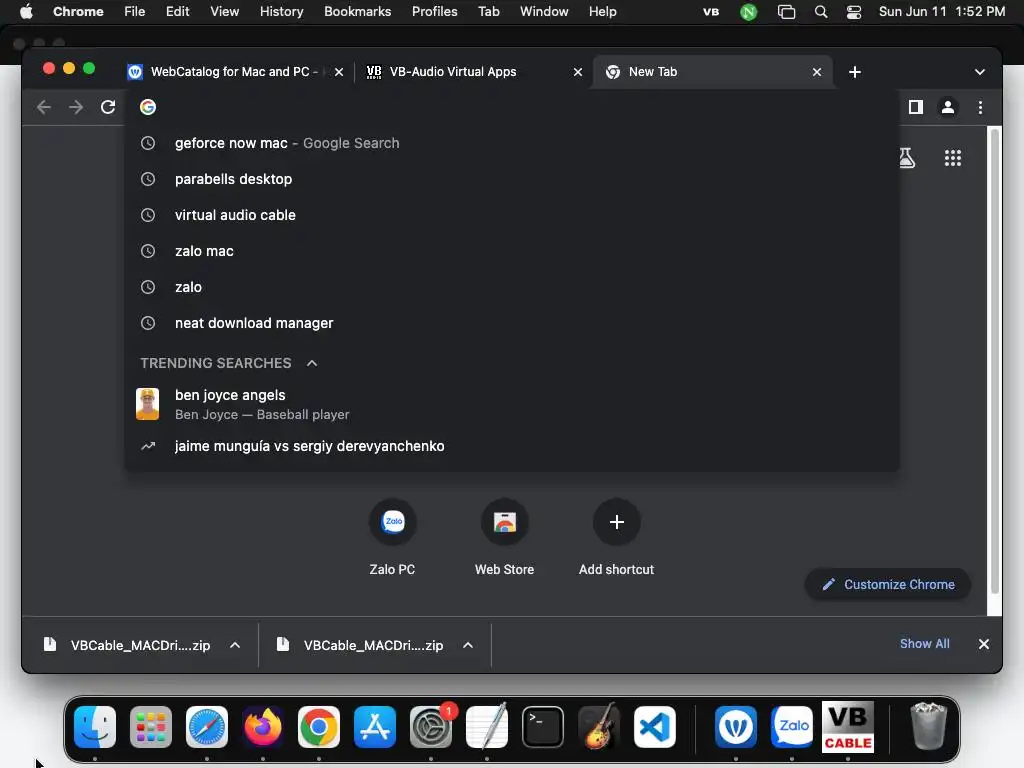Open options for first VBCable zip download
Image resolution: width=1024 pixels, height=768 pixels.
point(235,645)
